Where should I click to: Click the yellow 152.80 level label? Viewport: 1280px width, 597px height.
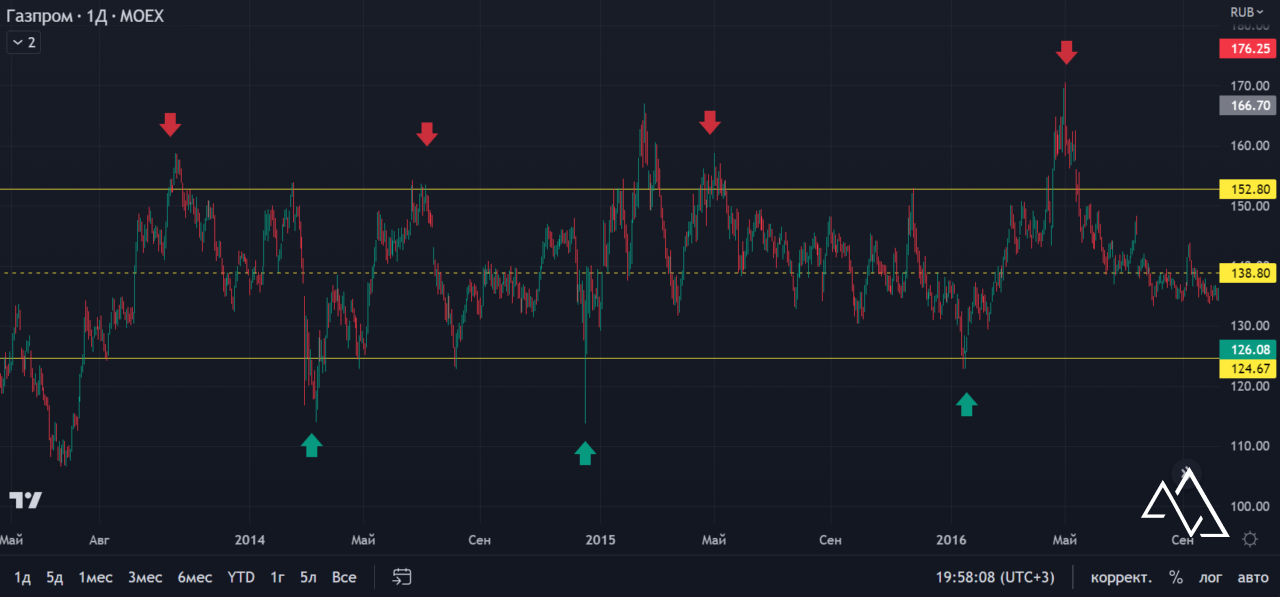click(x=1248, y=189)
